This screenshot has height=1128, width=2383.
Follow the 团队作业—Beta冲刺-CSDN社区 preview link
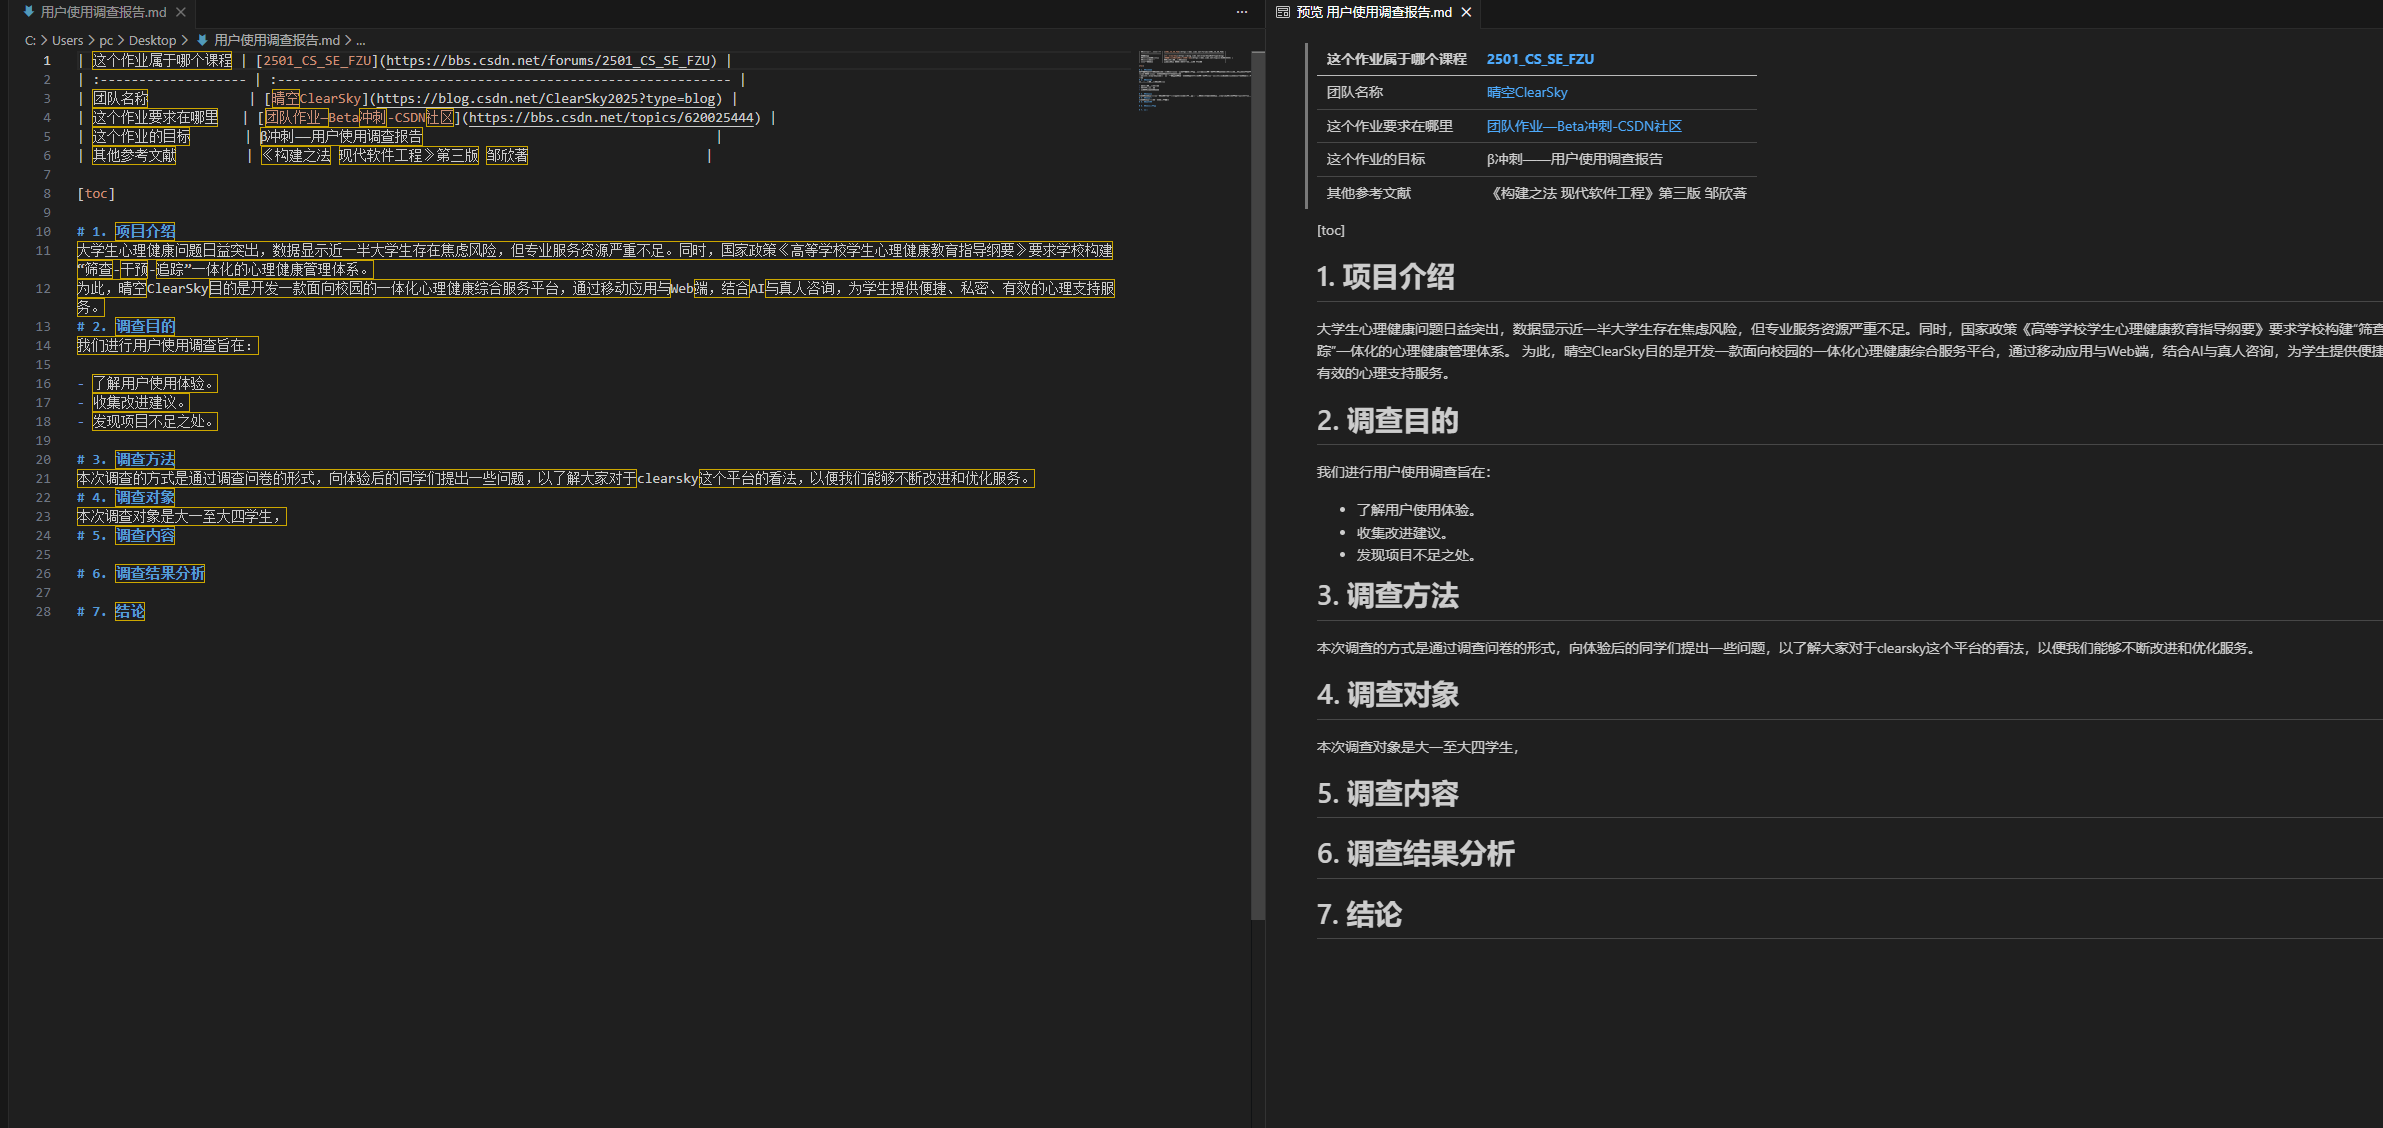pyautogui.click(x=1583, y=126)
